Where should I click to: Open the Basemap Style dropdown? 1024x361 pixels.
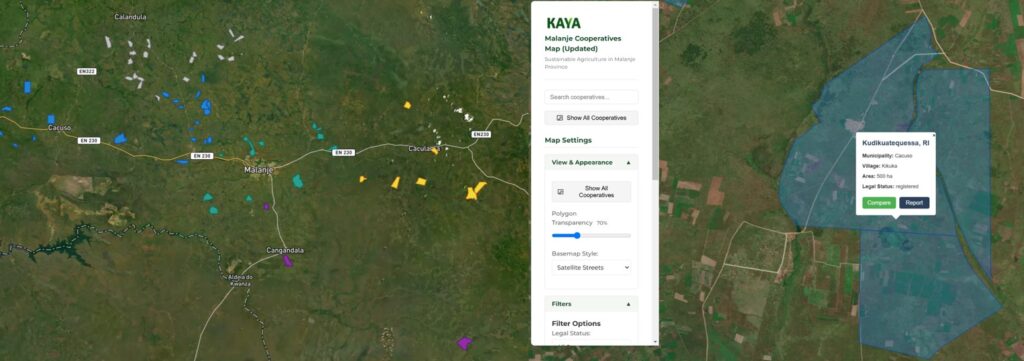[591, 268]
